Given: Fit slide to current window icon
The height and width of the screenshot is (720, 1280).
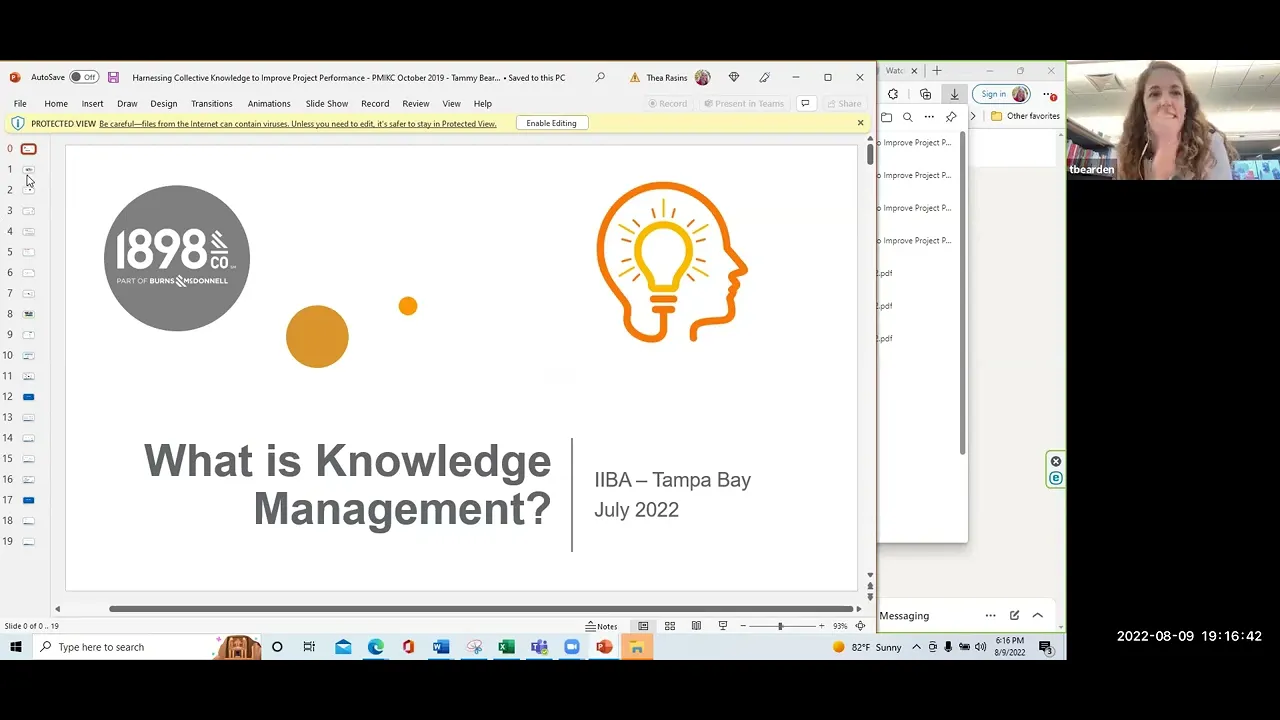Looking at the screenshot, I should click(860, 626).
